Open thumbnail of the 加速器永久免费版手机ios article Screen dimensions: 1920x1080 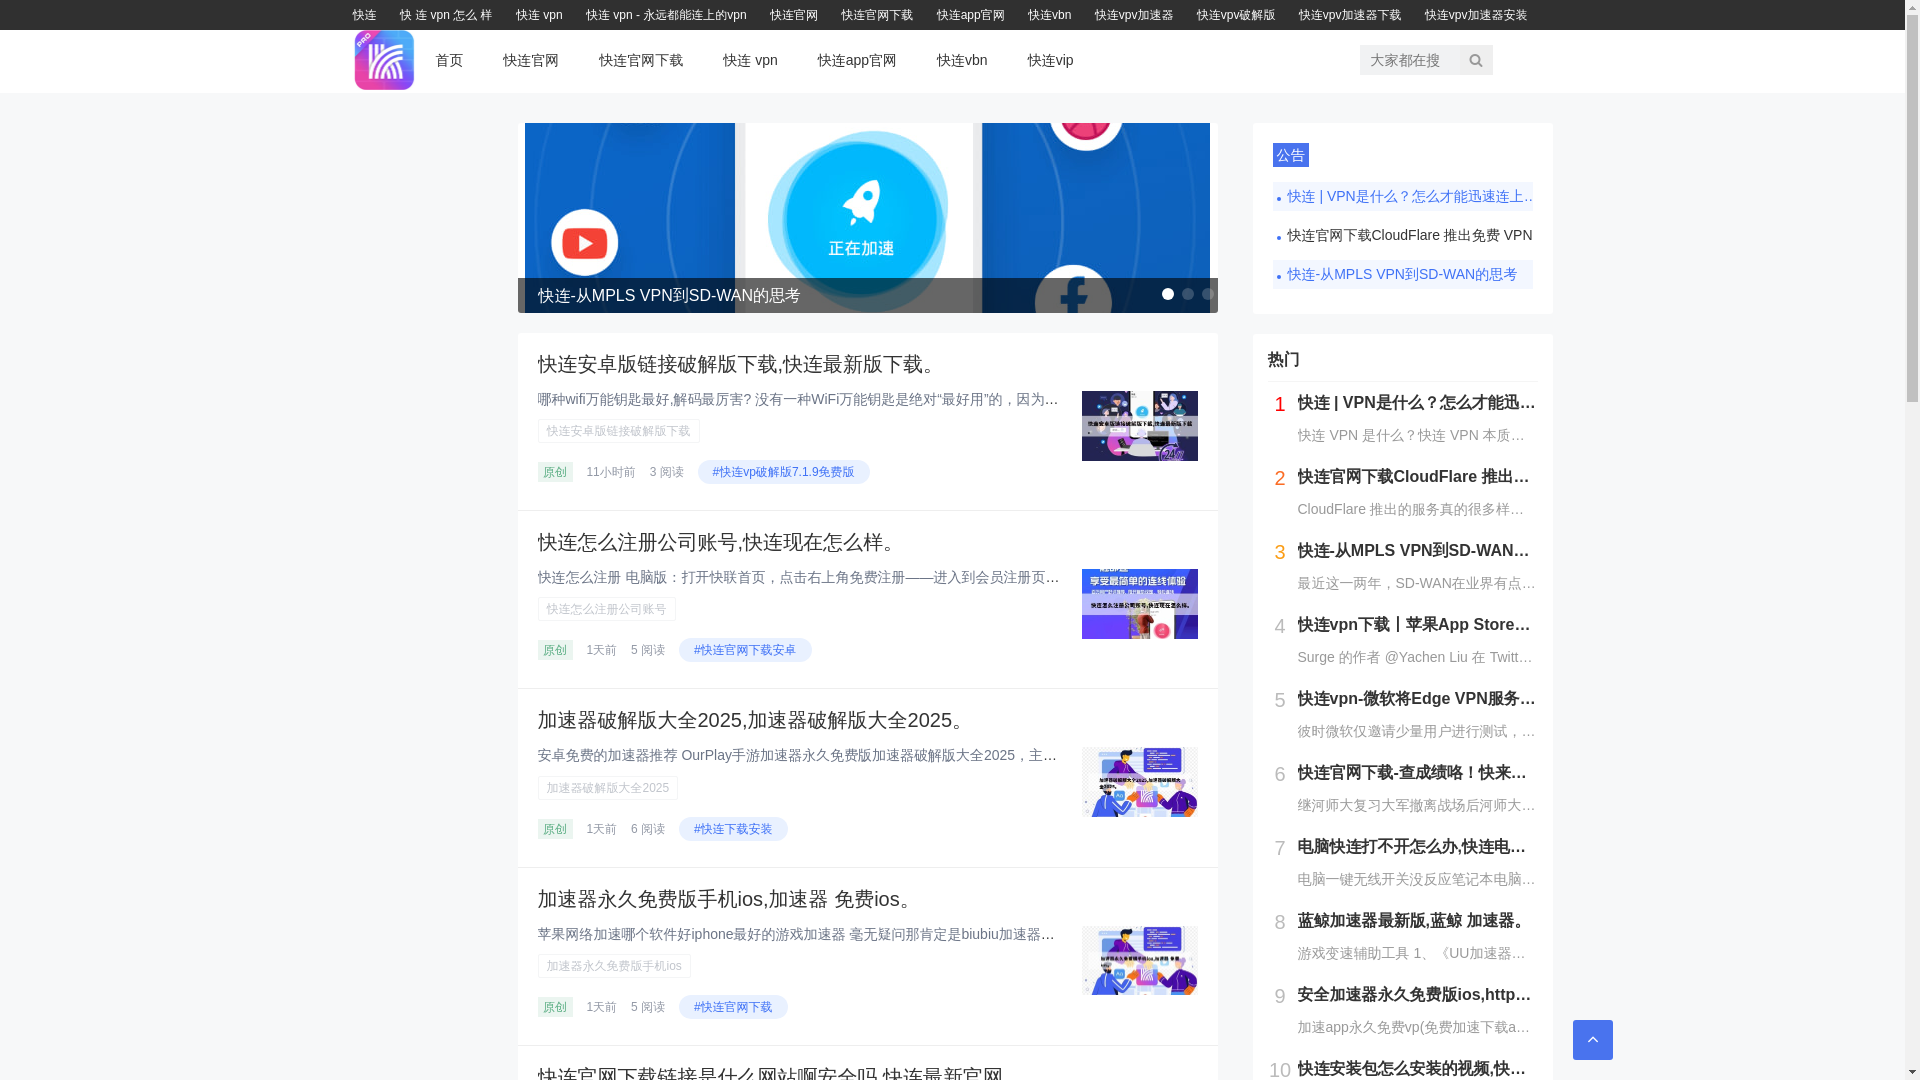(x=1139, y=960)
